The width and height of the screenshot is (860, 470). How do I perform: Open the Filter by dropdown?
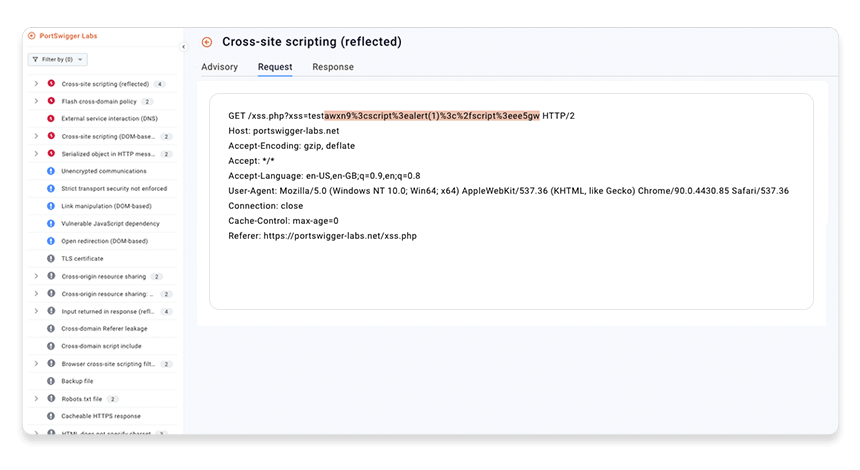[57, 60]
